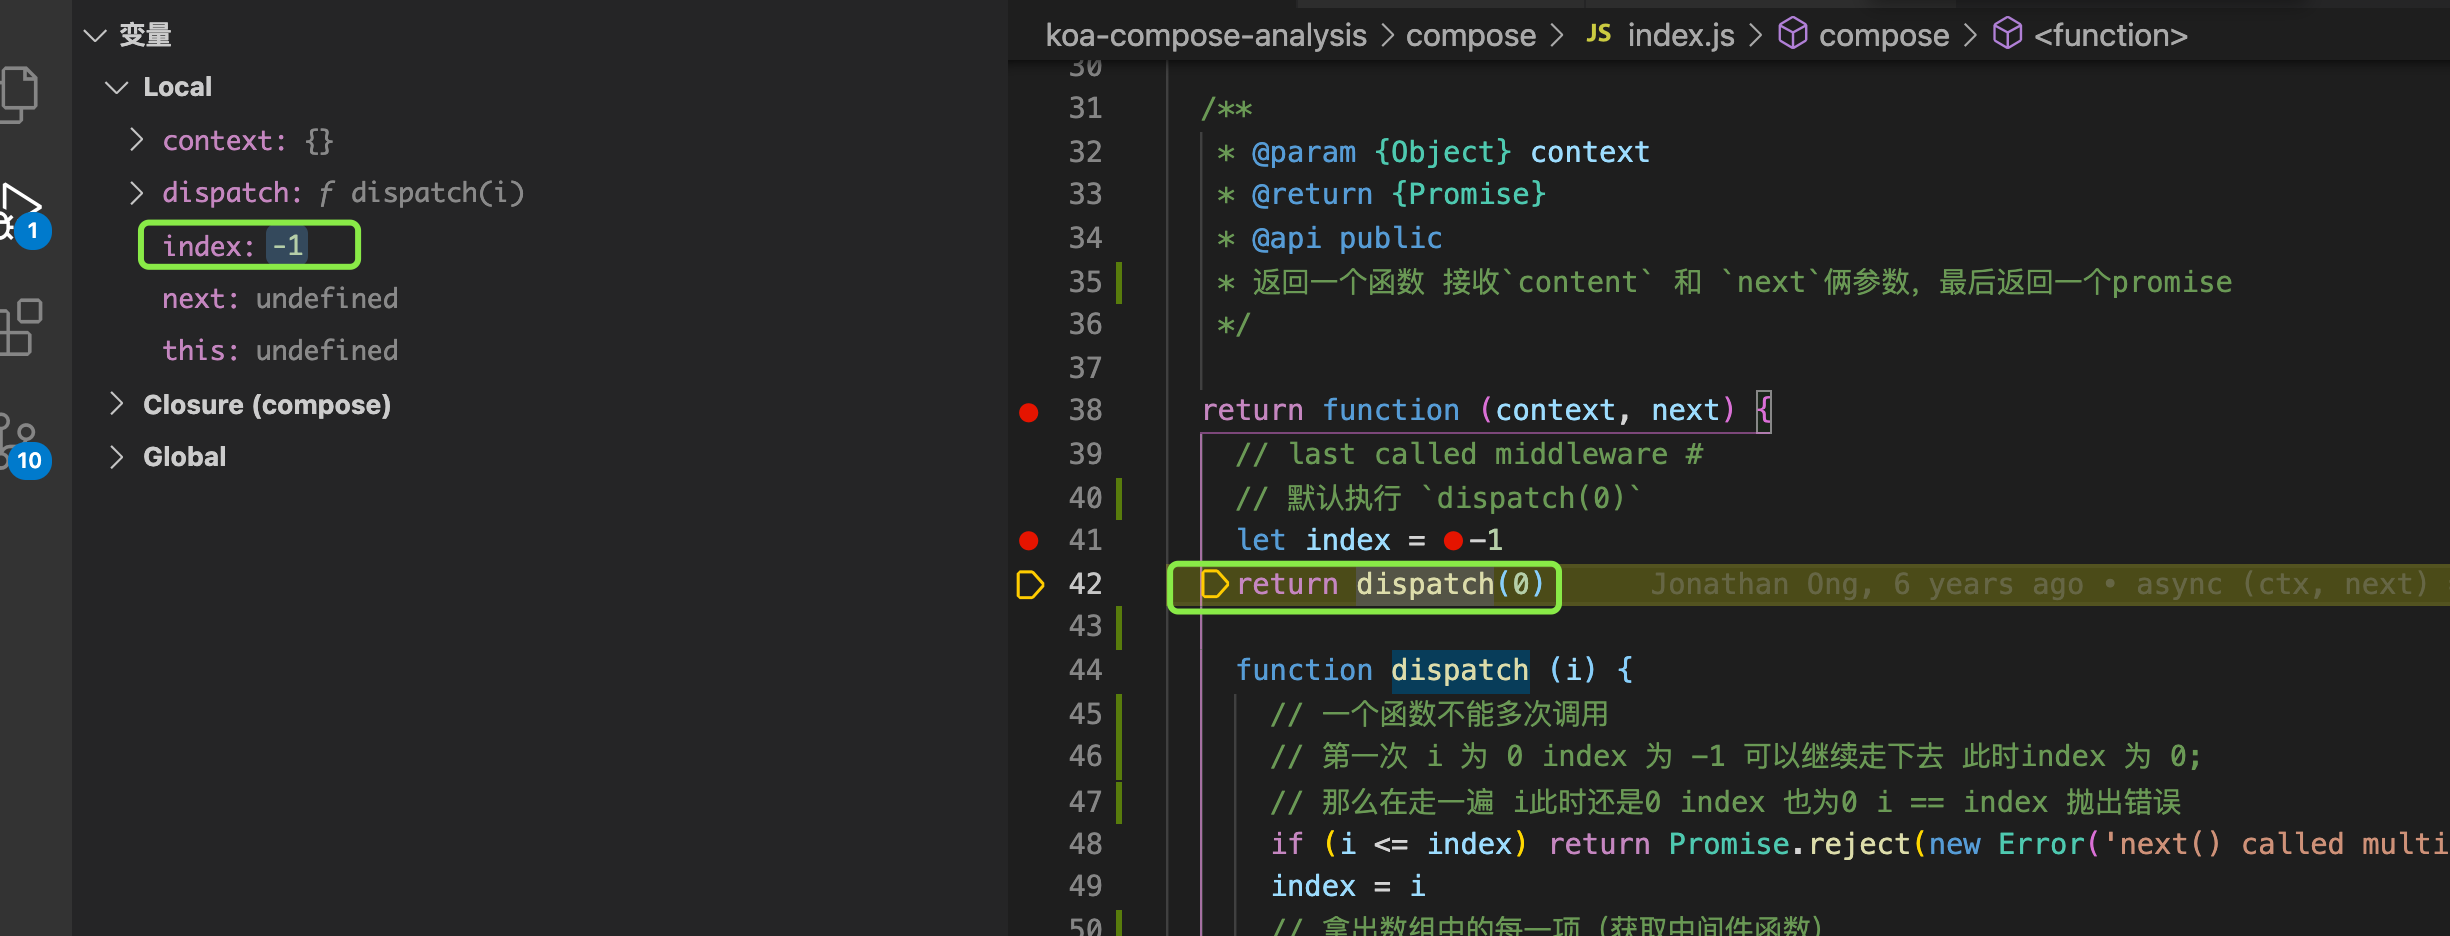Click 'let index' on line 41
This screenshot has width=2450, height=936.
1313,541
